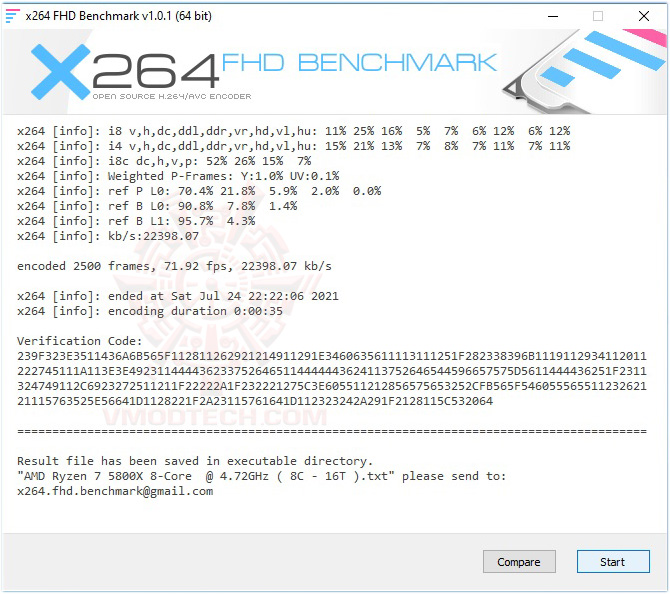Click the x264 app icon in title bar
Image resolution: width=670 pixels, height=594 pixels.
[12, 16]
